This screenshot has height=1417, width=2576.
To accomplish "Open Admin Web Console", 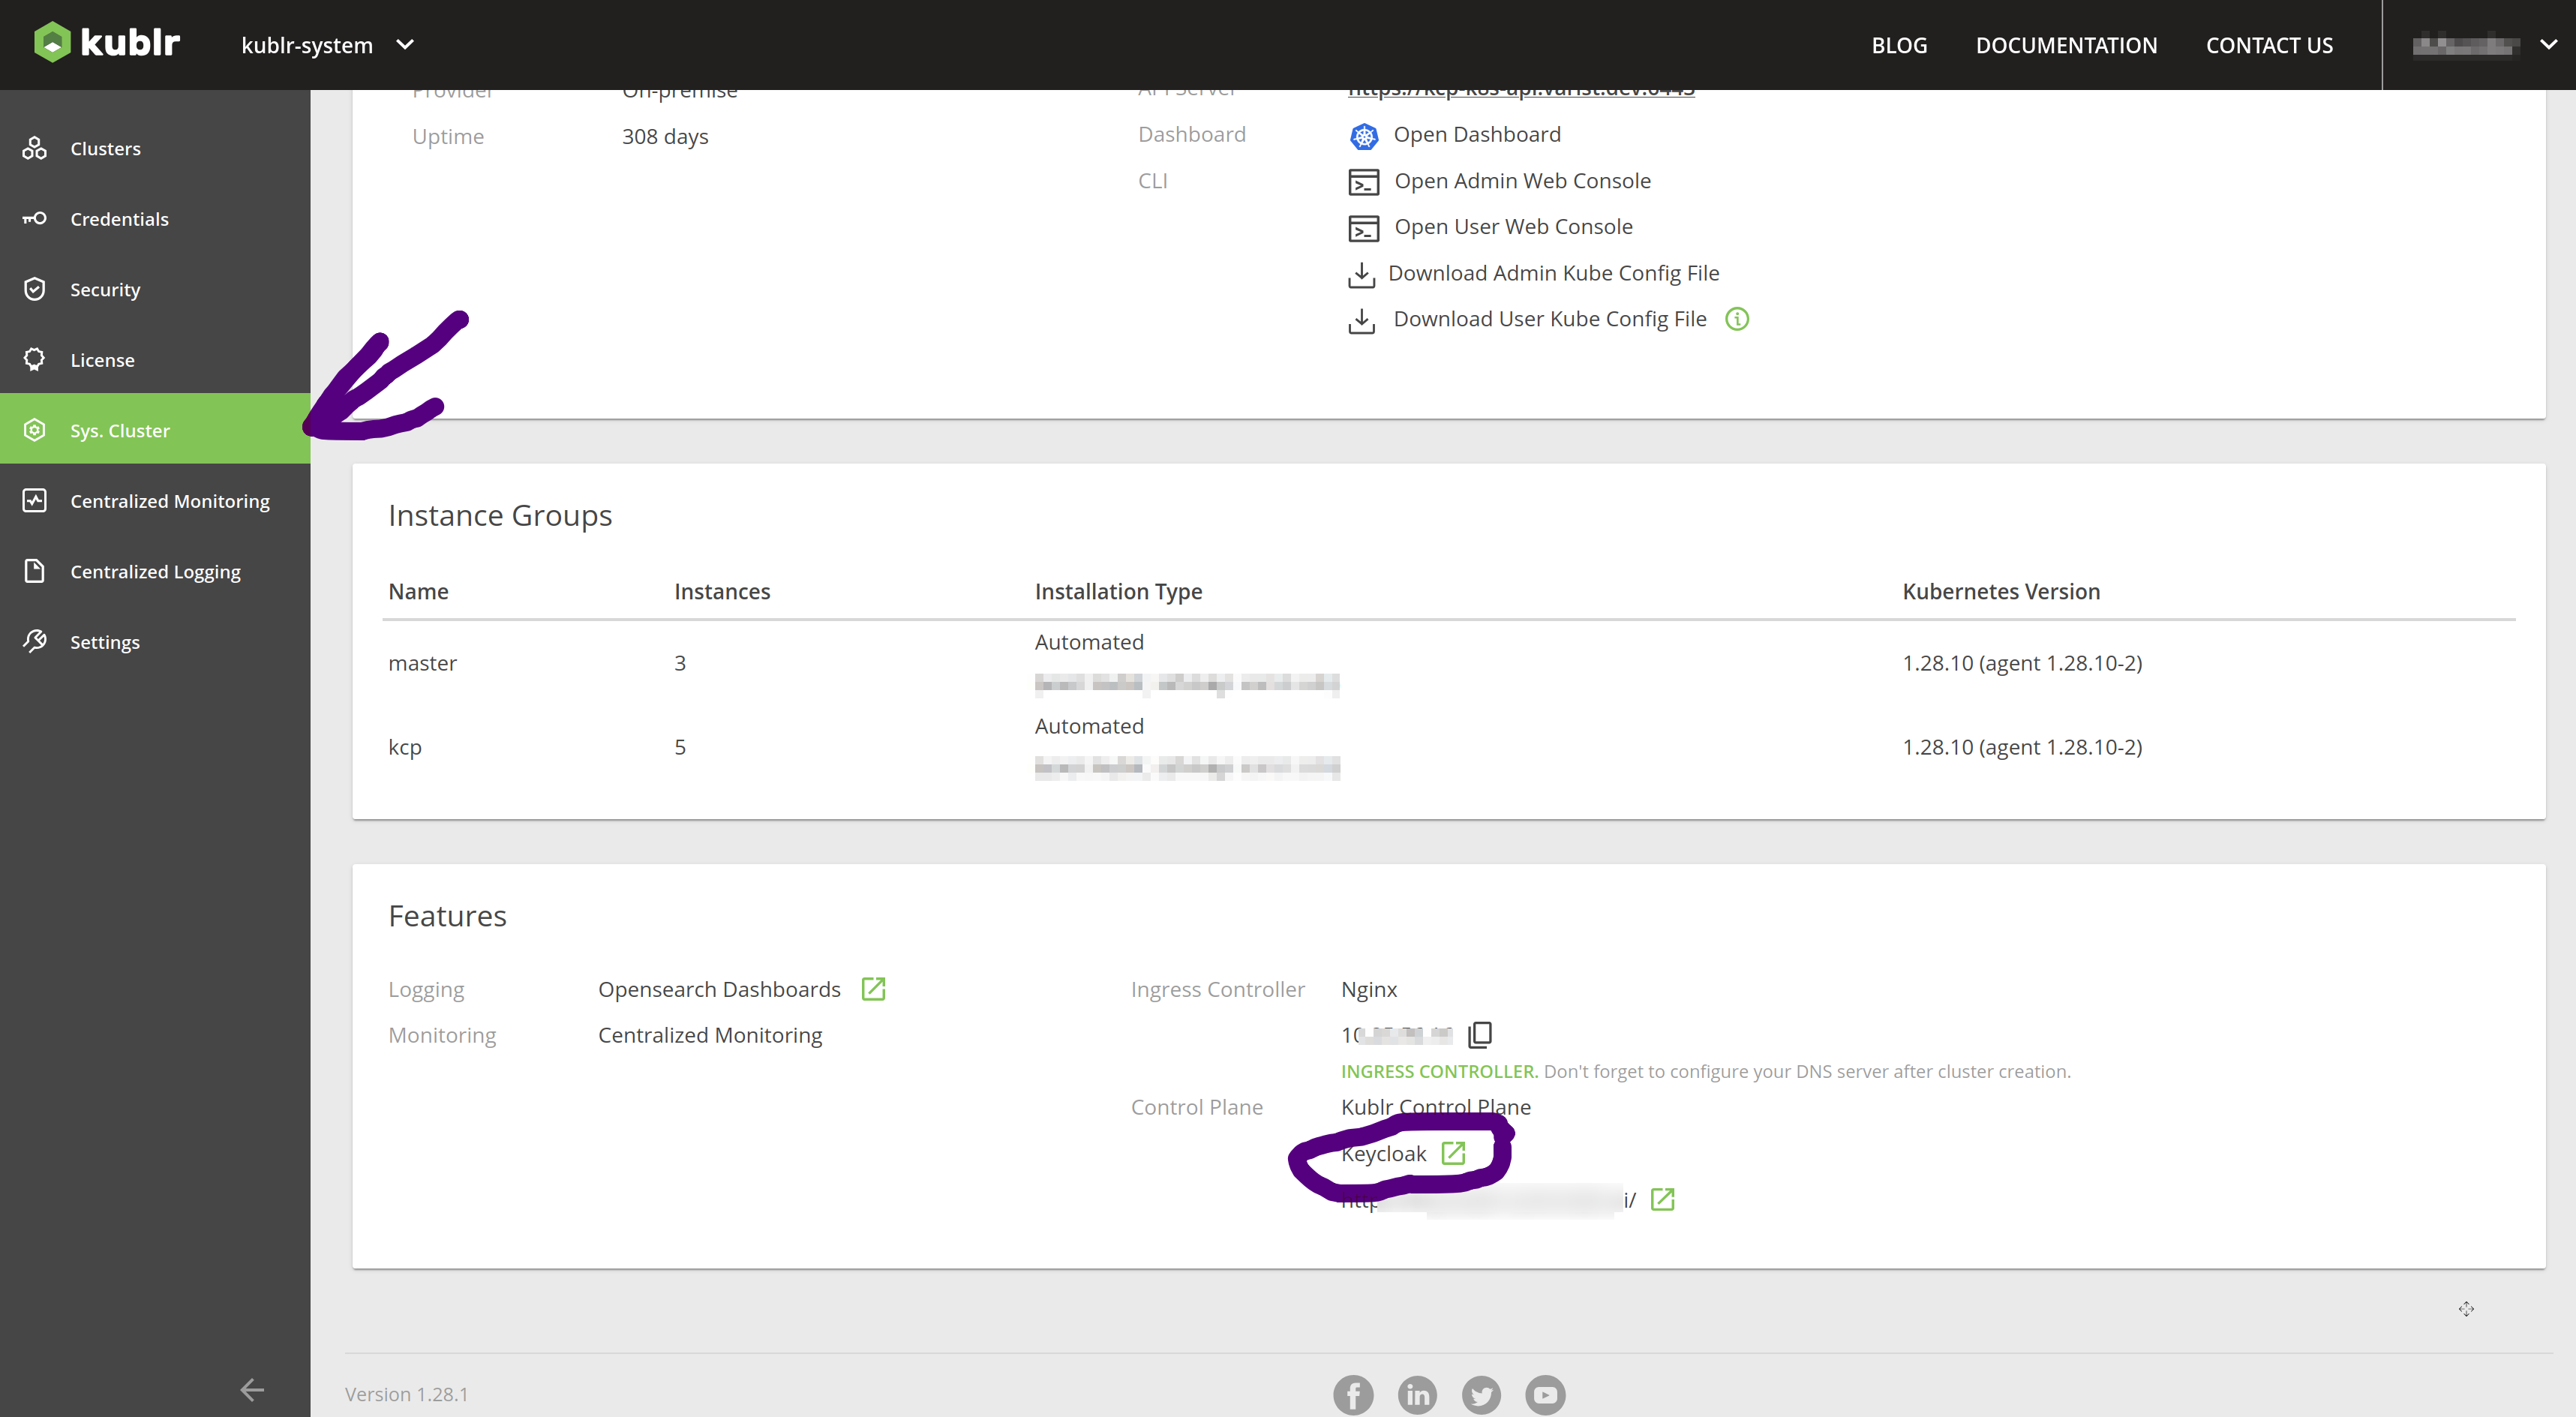I will click(x=1521, y=181).
